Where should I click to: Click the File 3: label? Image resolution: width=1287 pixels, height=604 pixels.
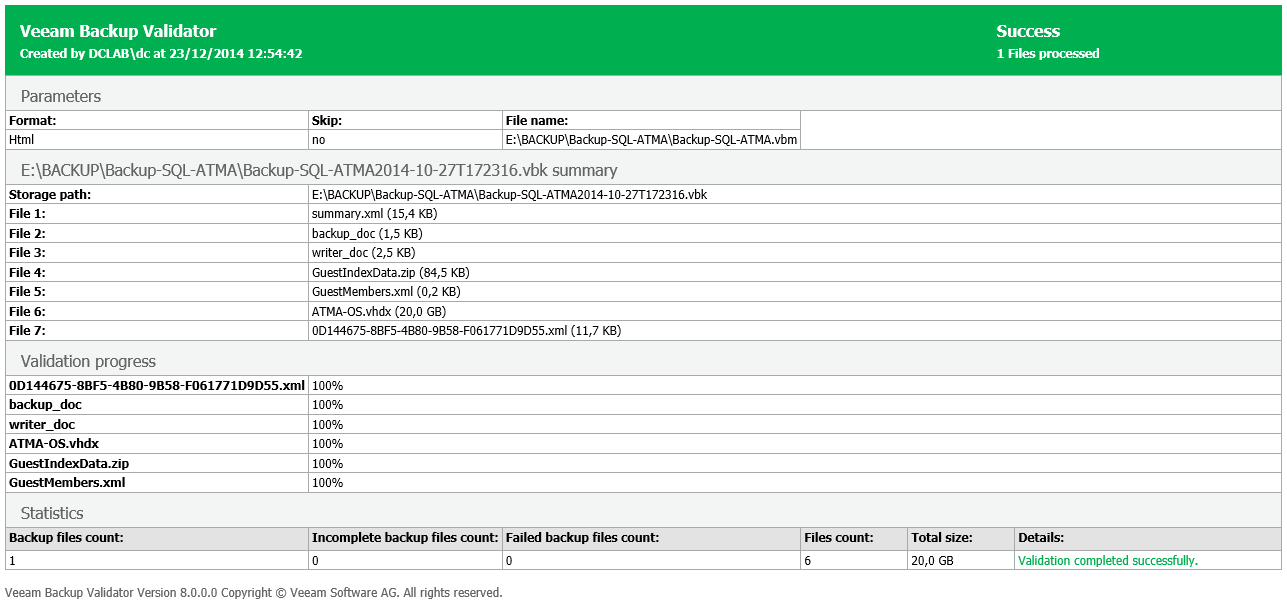[27, 253]
